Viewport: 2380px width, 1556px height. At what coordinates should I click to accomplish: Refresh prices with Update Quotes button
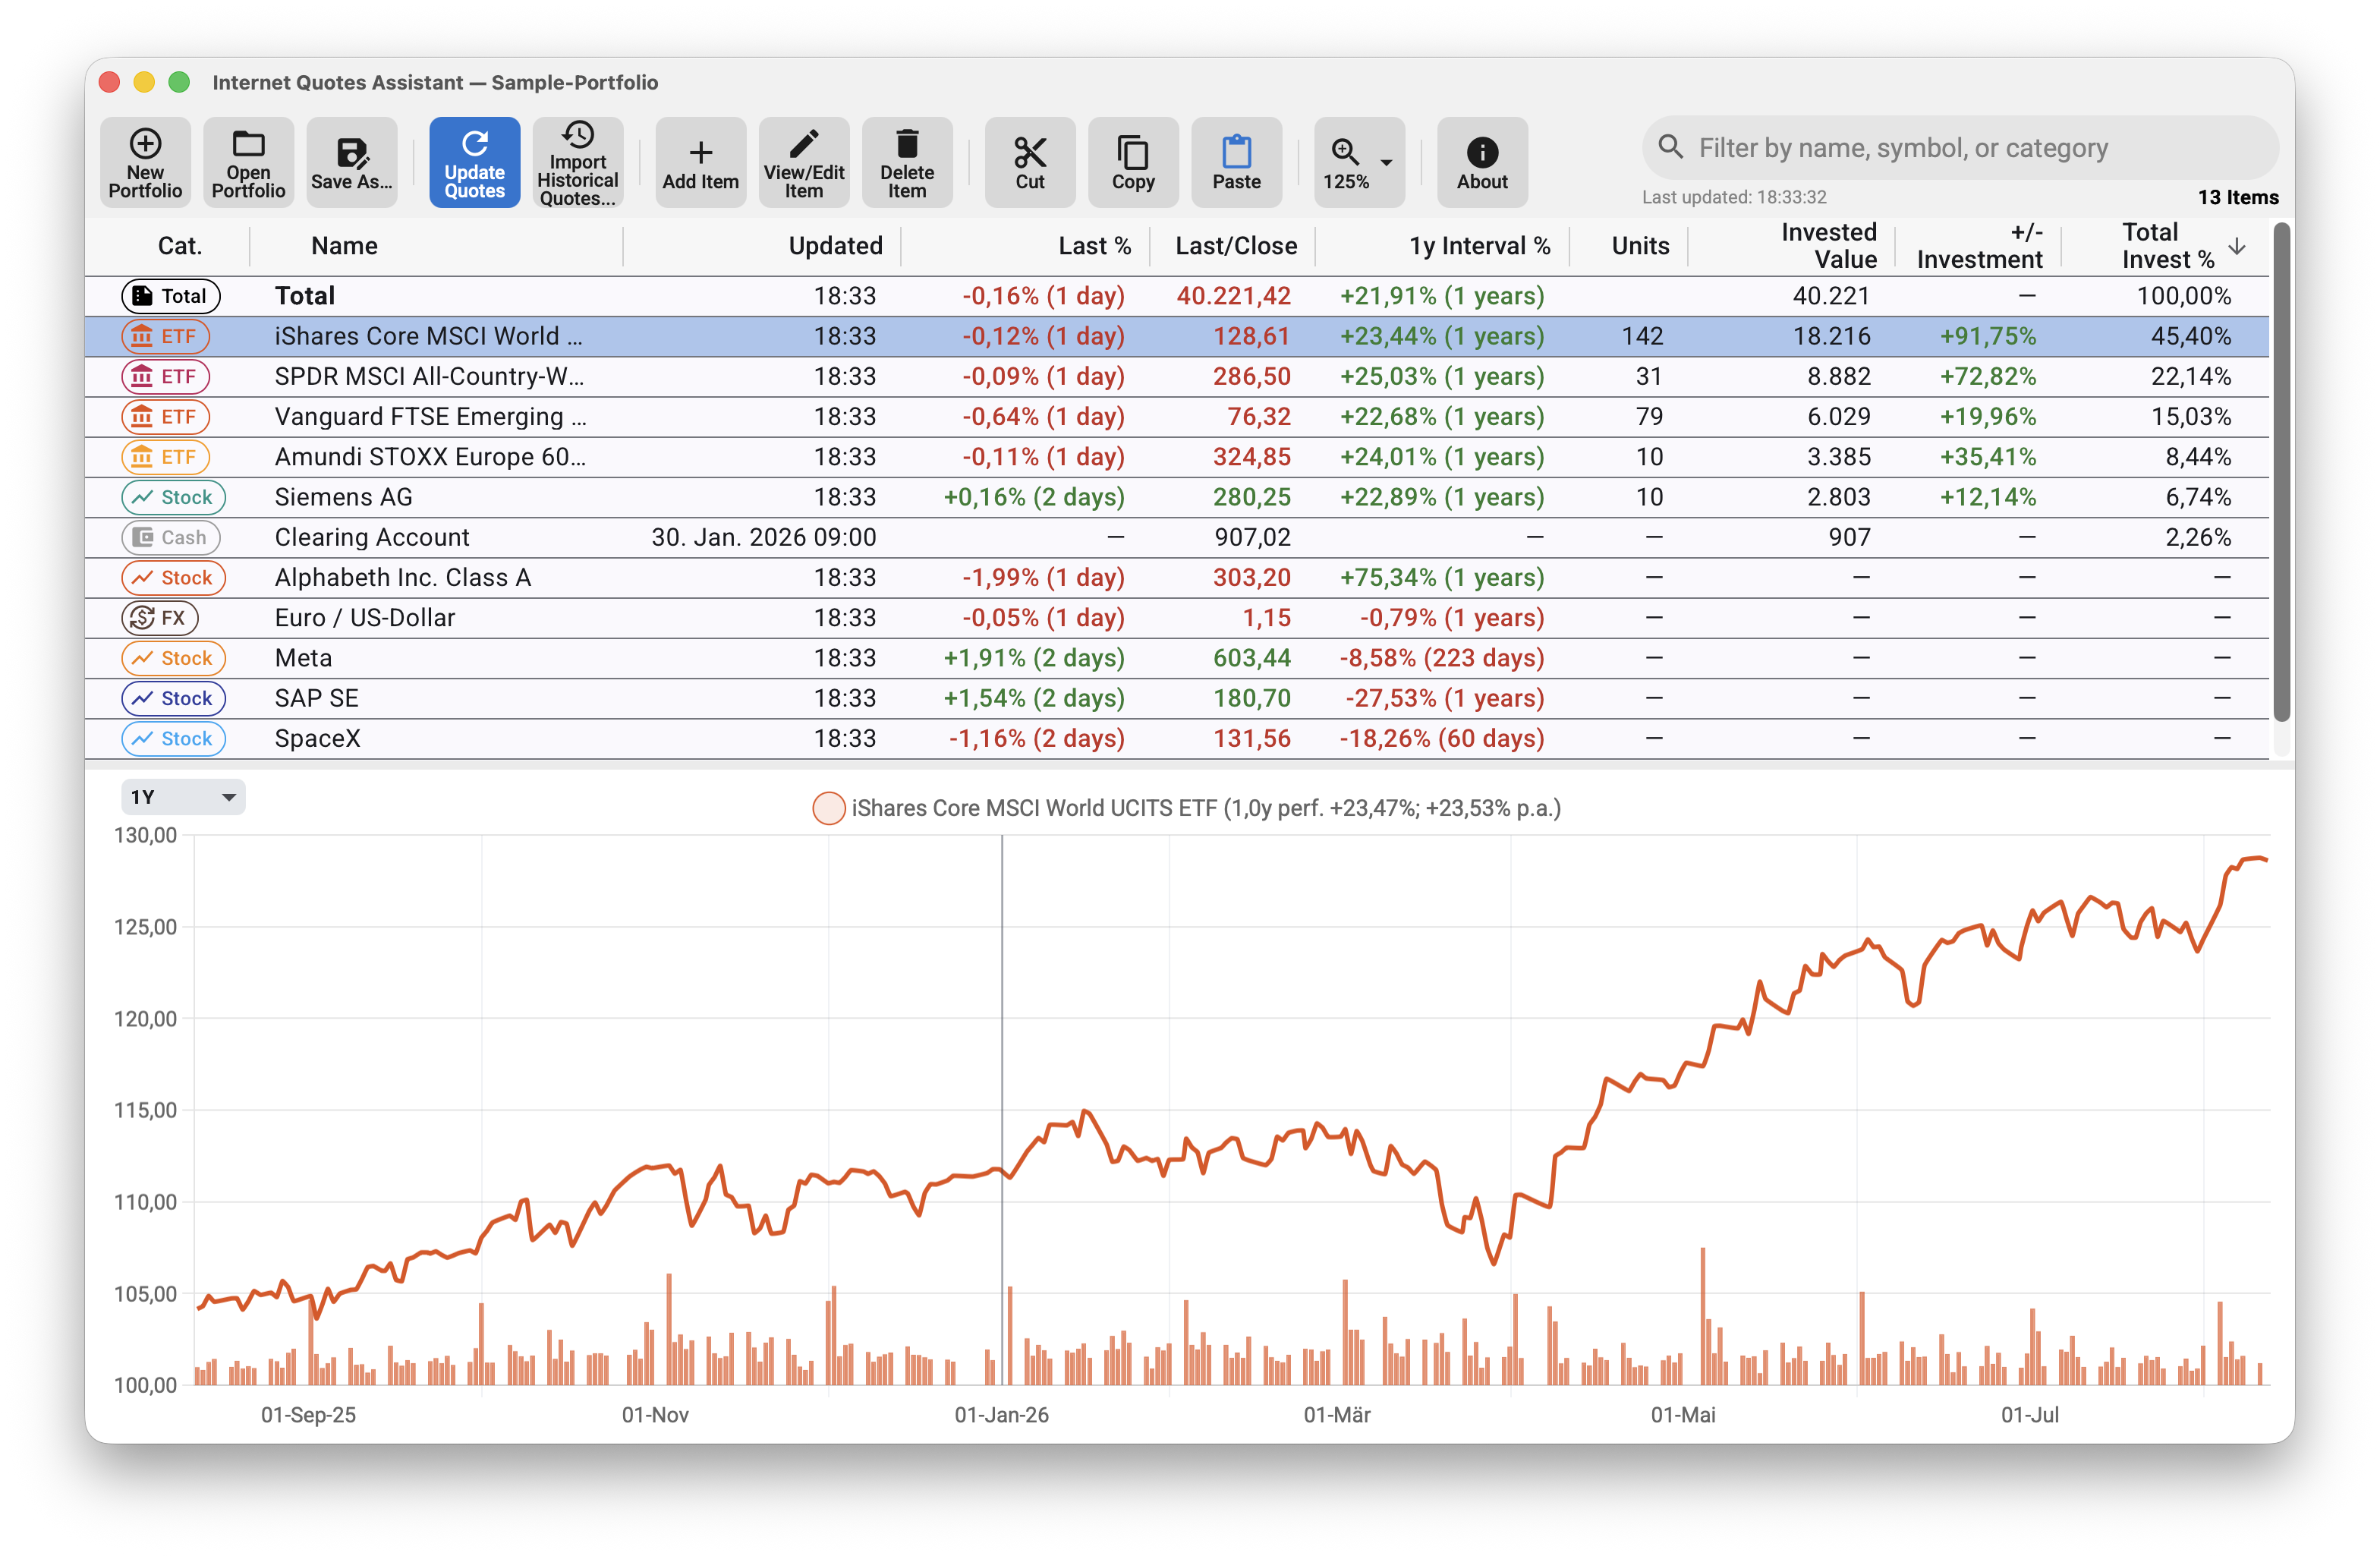pos(474,162)
